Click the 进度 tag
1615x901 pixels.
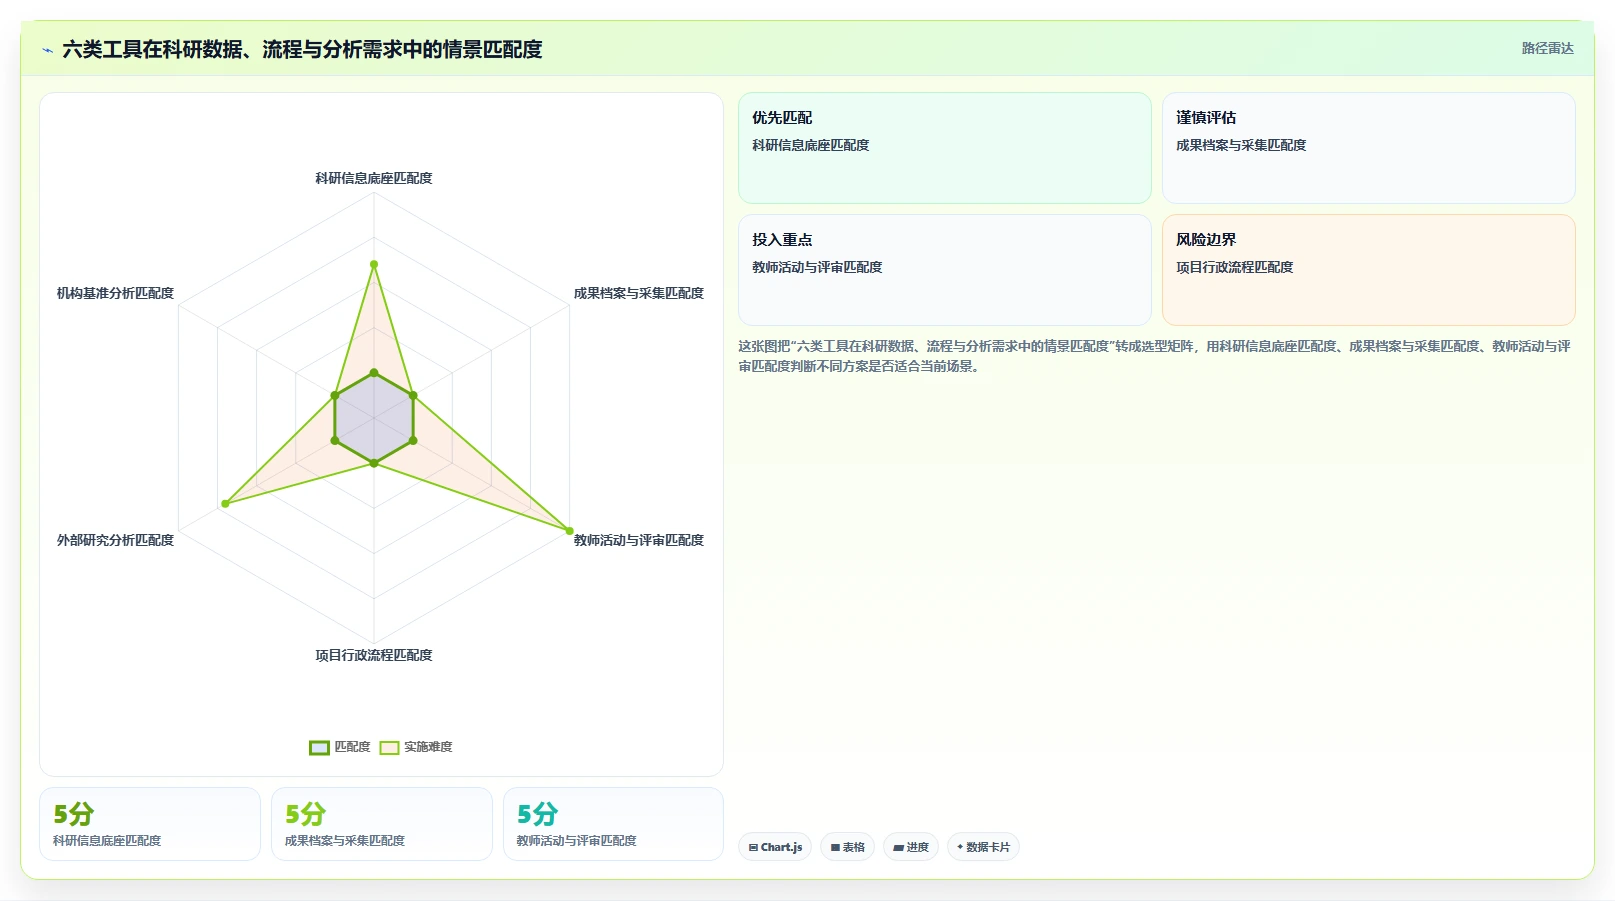(911, 847)
